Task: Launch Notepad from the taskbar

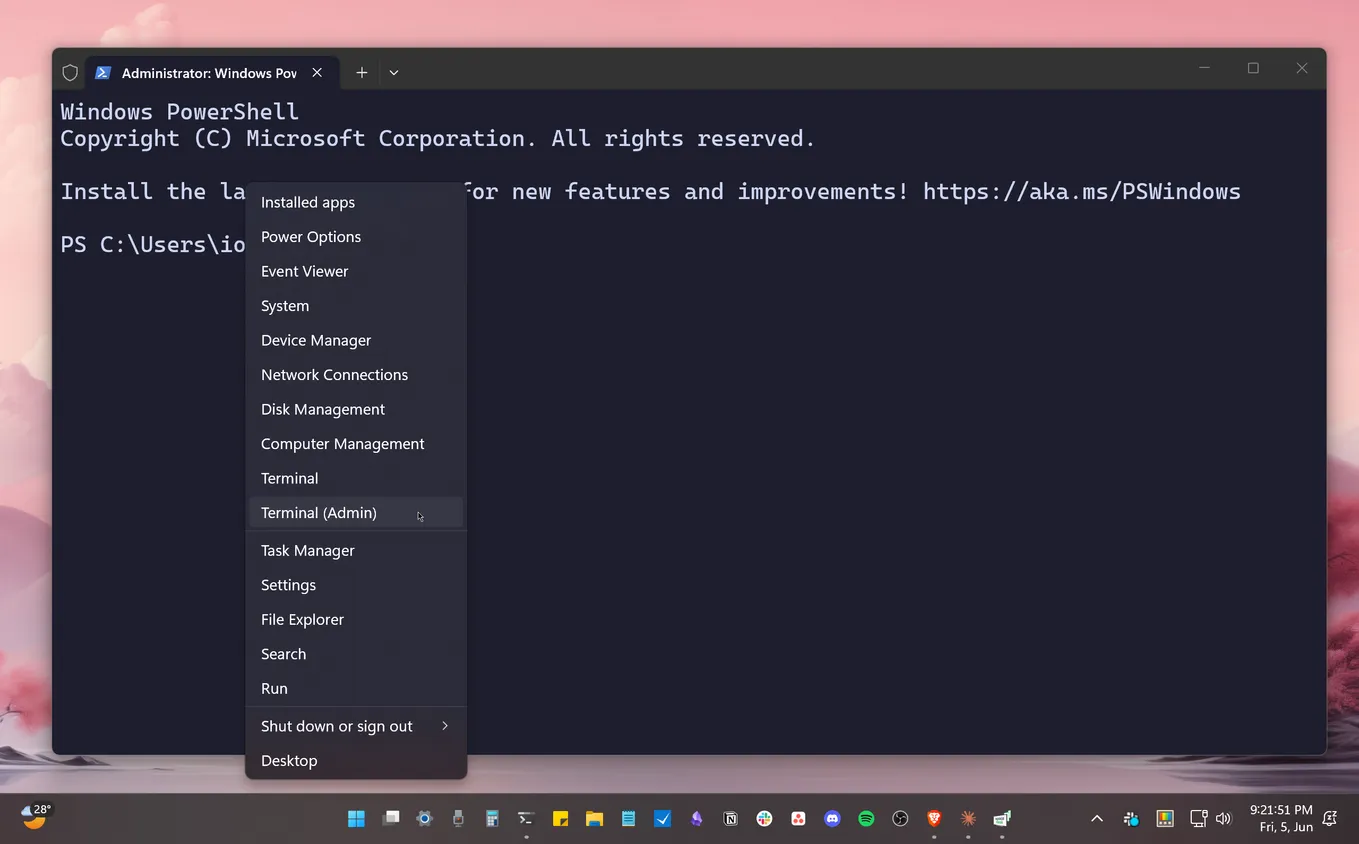Action: pyautogui.click(x=628, y=819)
